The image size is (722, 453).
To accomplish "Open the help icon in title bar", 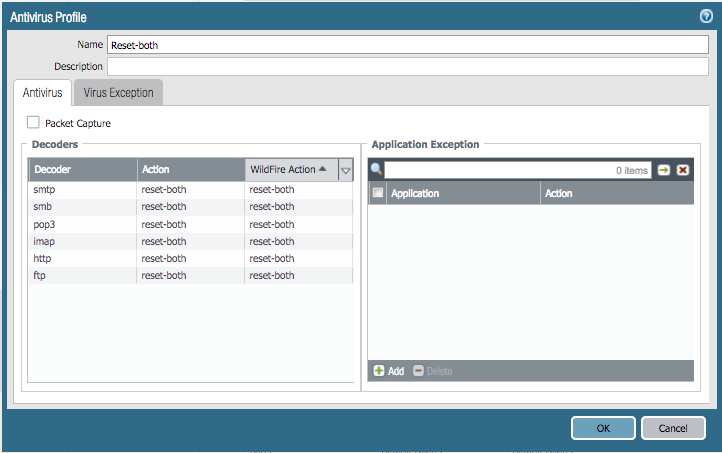I will click(706, 16).
